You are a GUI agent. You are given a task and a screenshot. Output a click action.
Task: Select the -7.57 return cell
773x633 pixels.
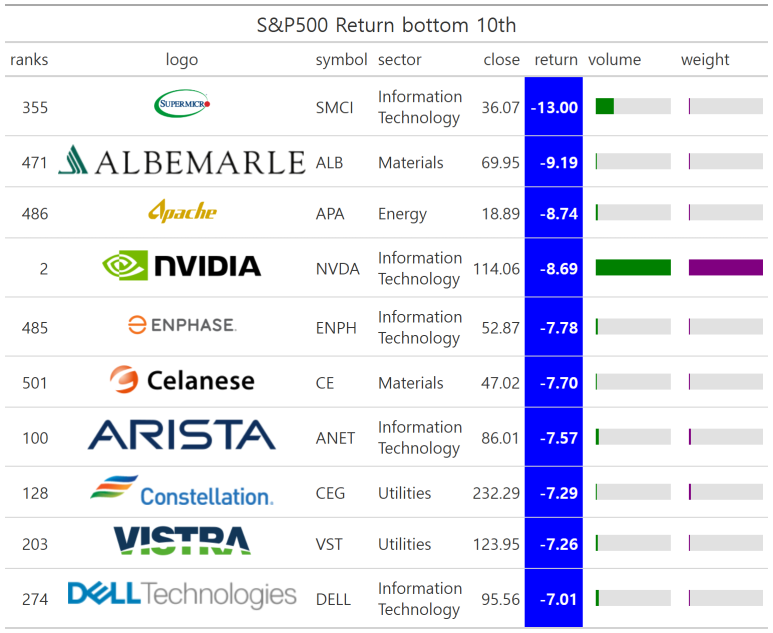coord(554,437)
